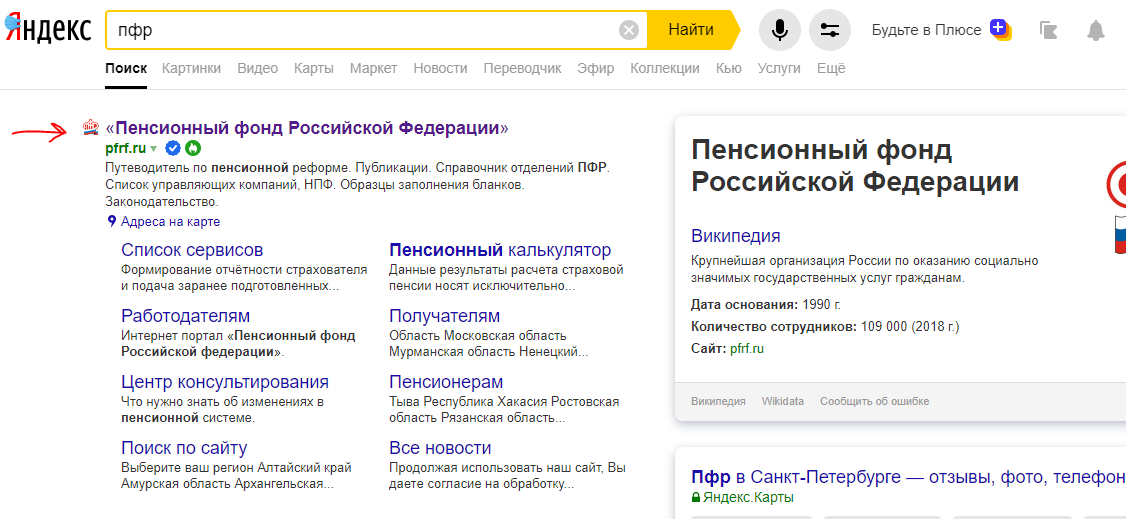The image size is (1126, 519).
Task: Open the Переводчик tab
Action: click(522, 68)
